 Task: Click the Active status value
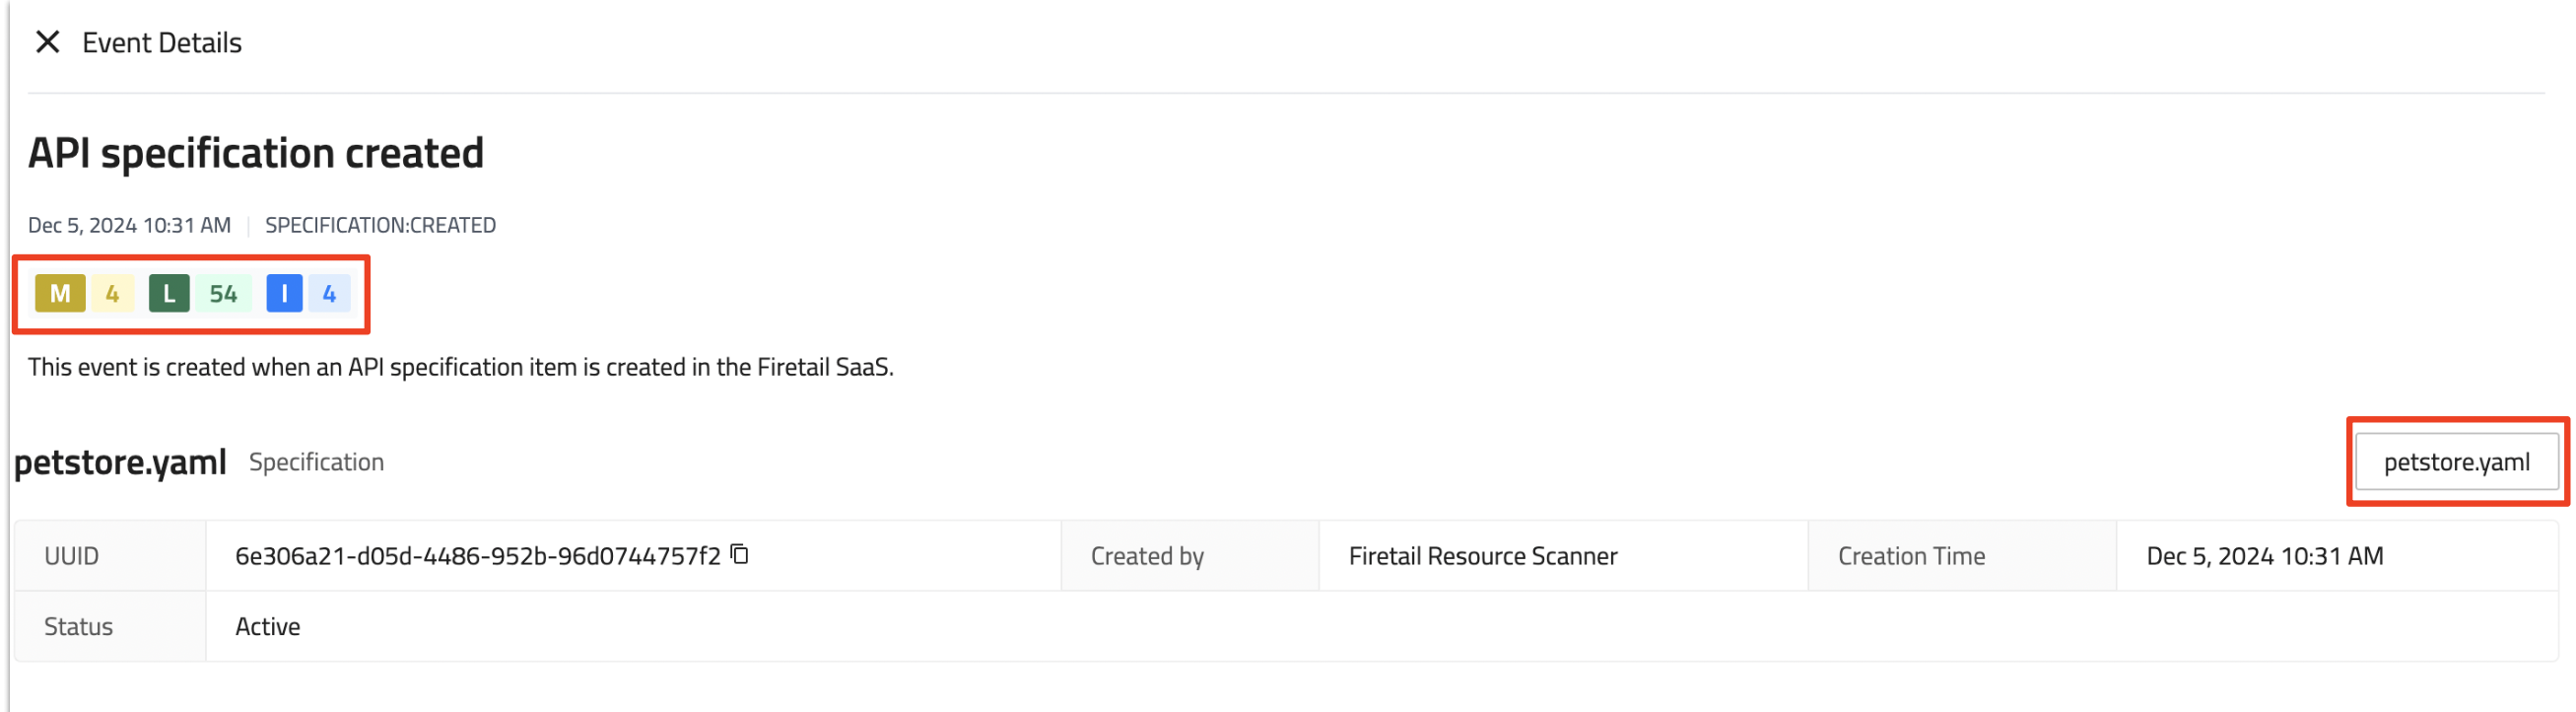267,627
